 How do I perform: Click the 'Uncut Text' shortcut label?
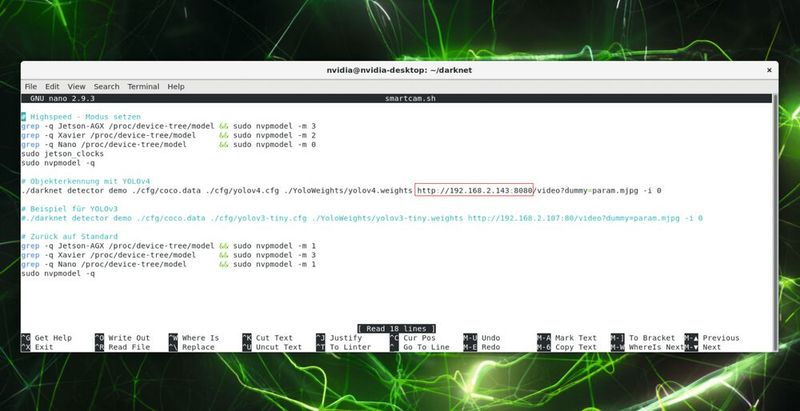click(x=279, y=347)
